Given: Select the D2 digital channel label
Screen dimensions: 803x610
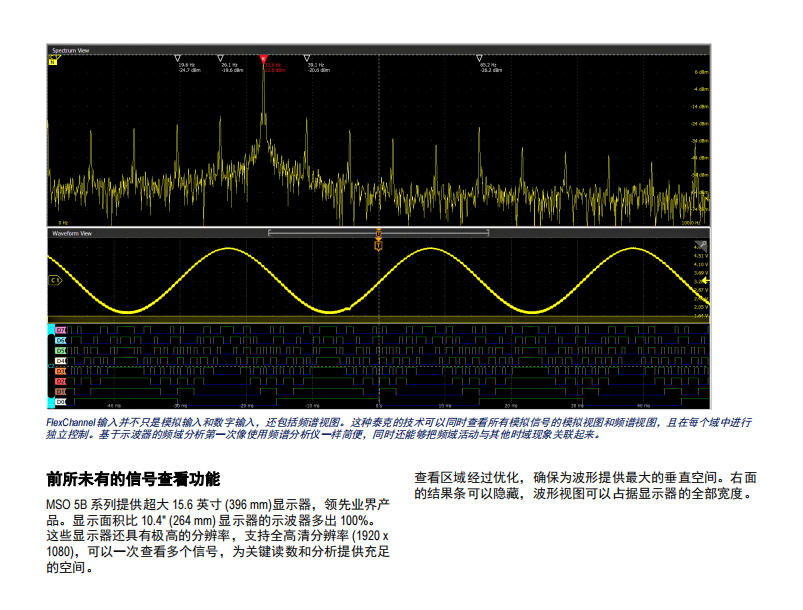Looking at the screenshot, I should coord(61,382).
